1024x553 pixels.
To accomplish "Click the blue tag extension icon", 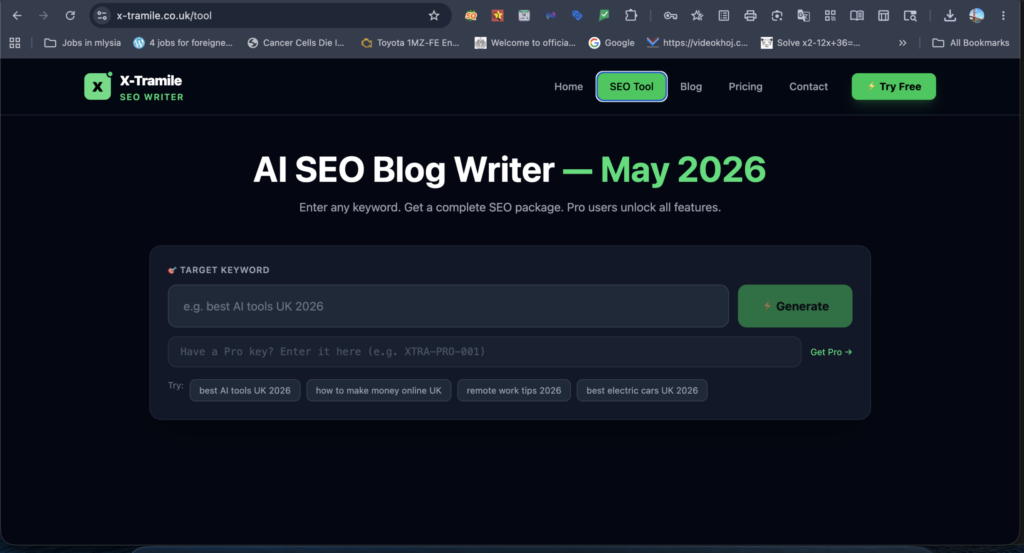I will coord(577,15).
